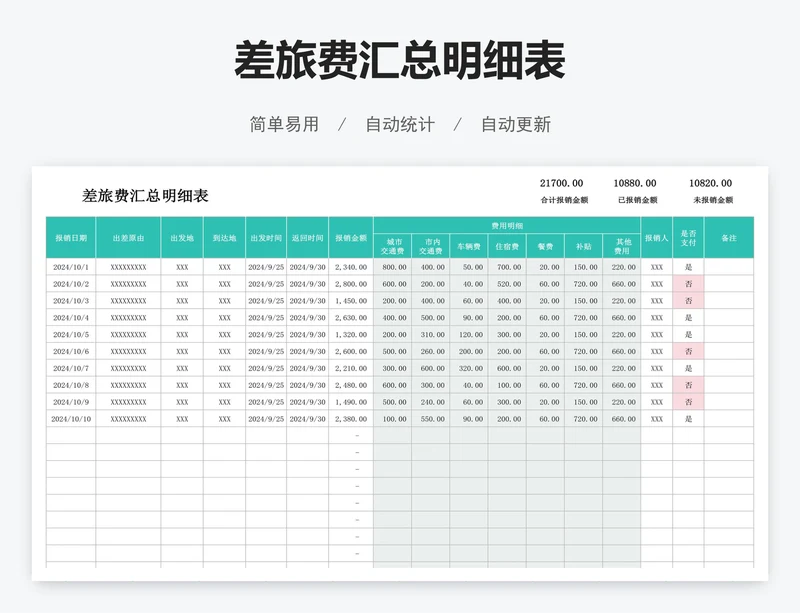Select the amount cell 1,450.00

pyautogui.click(x=351, y=301)
